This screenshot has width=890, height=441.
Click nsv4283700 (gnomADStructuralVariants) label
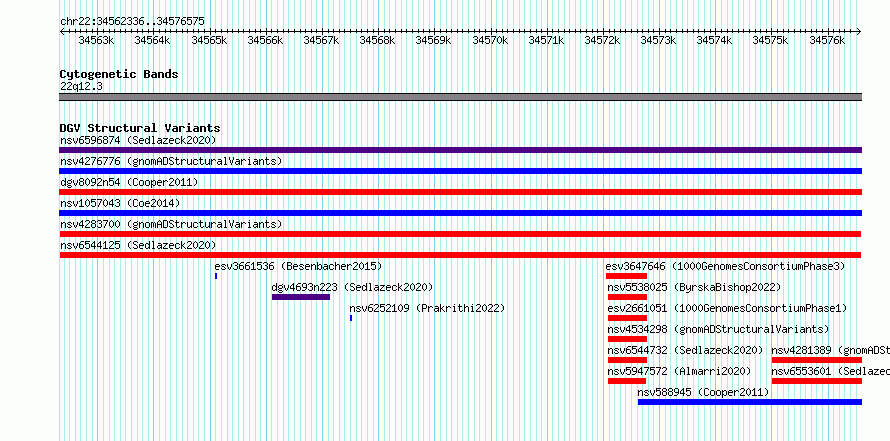tap(171, 224)
